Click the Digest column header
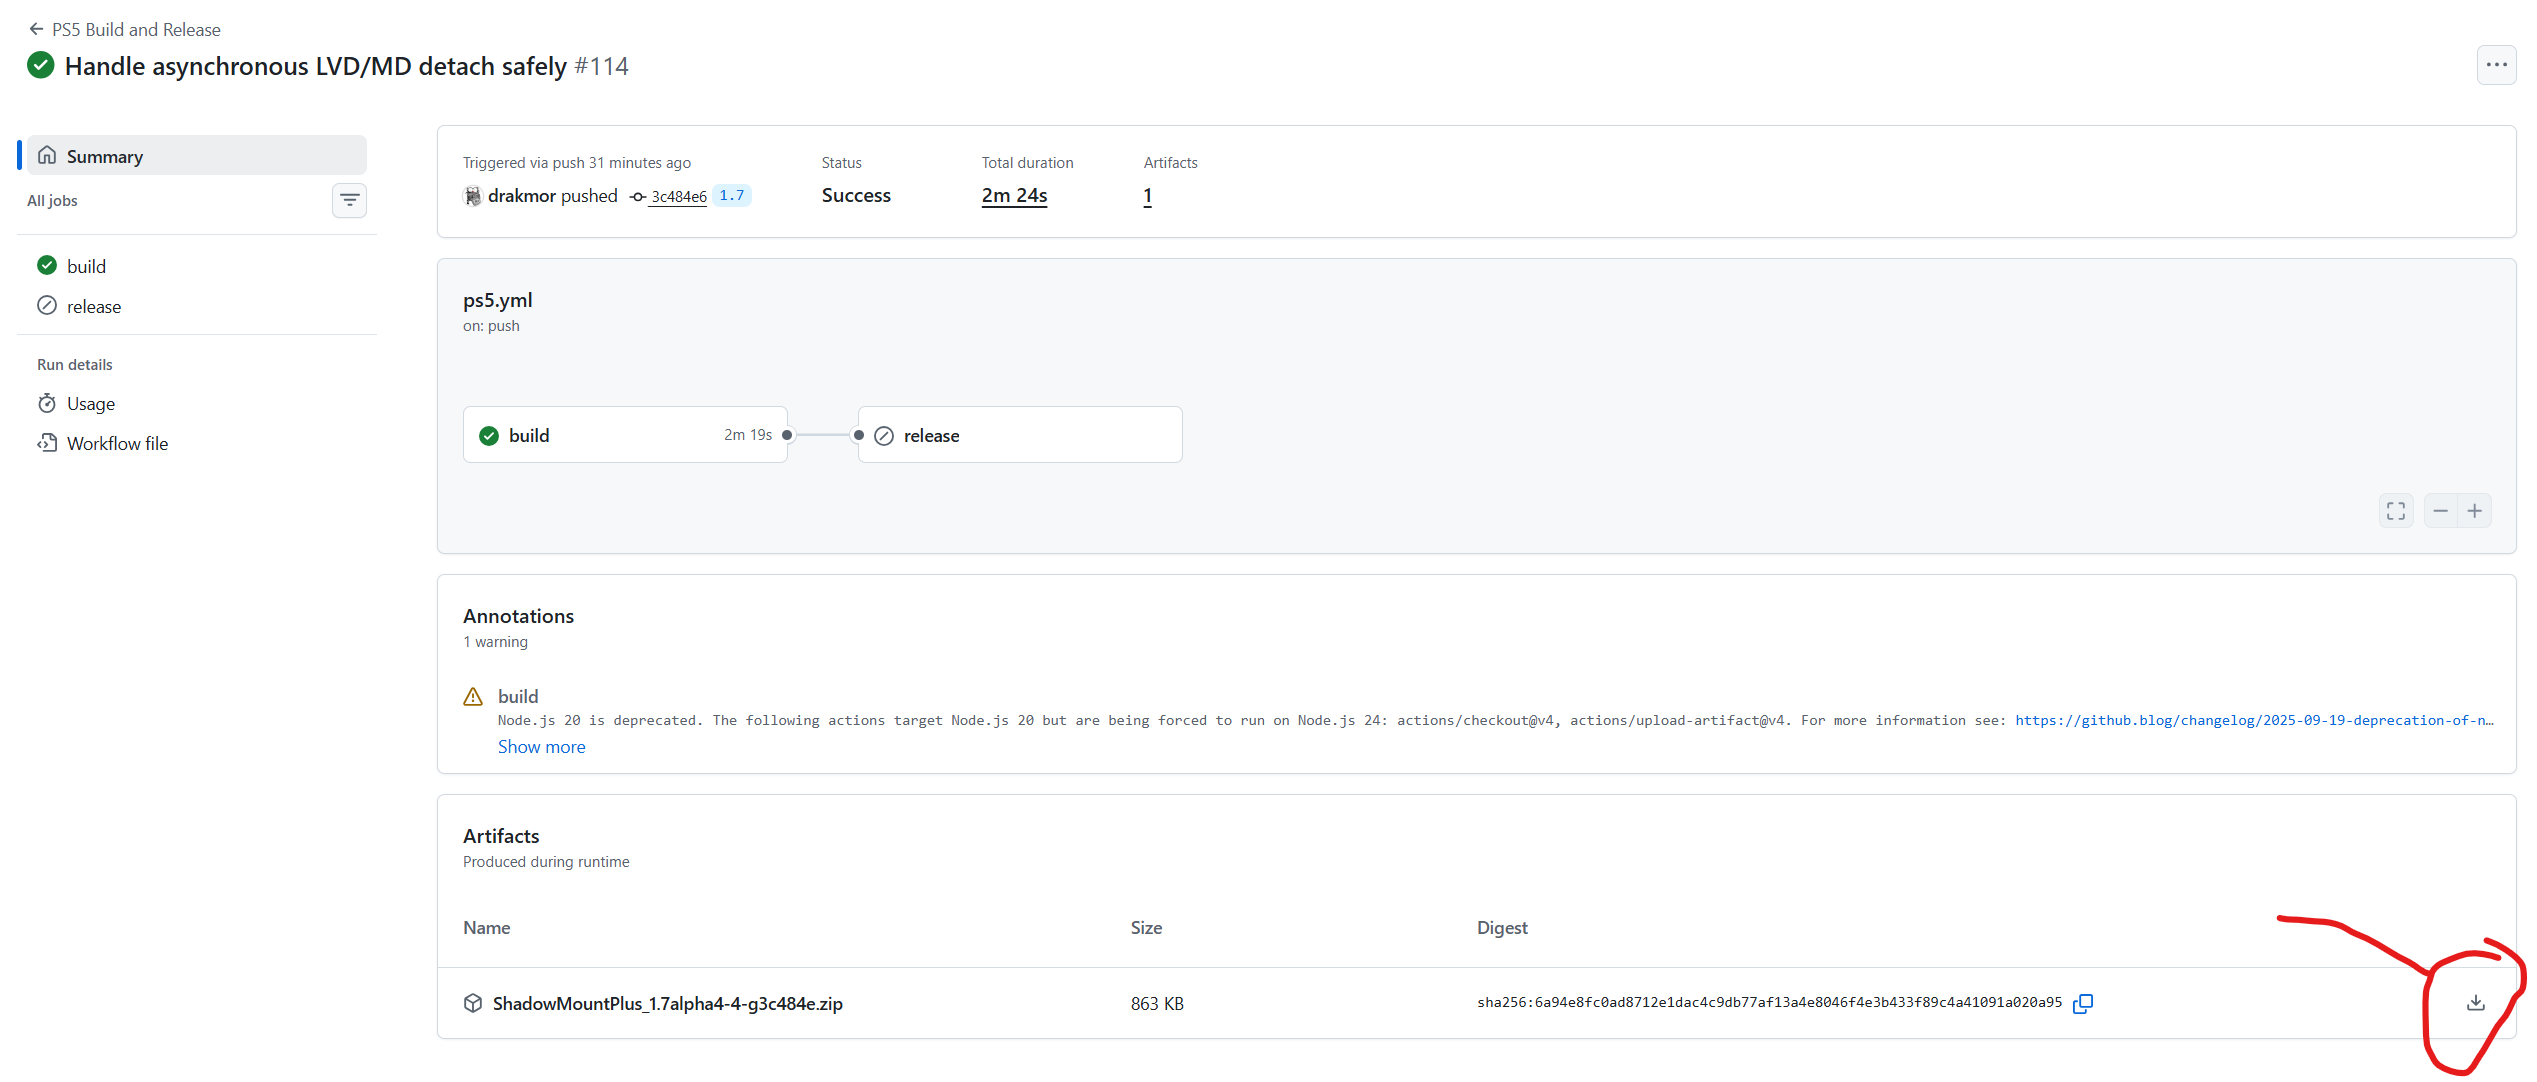2537x1082 pixels. click(x=1502, y=928)
